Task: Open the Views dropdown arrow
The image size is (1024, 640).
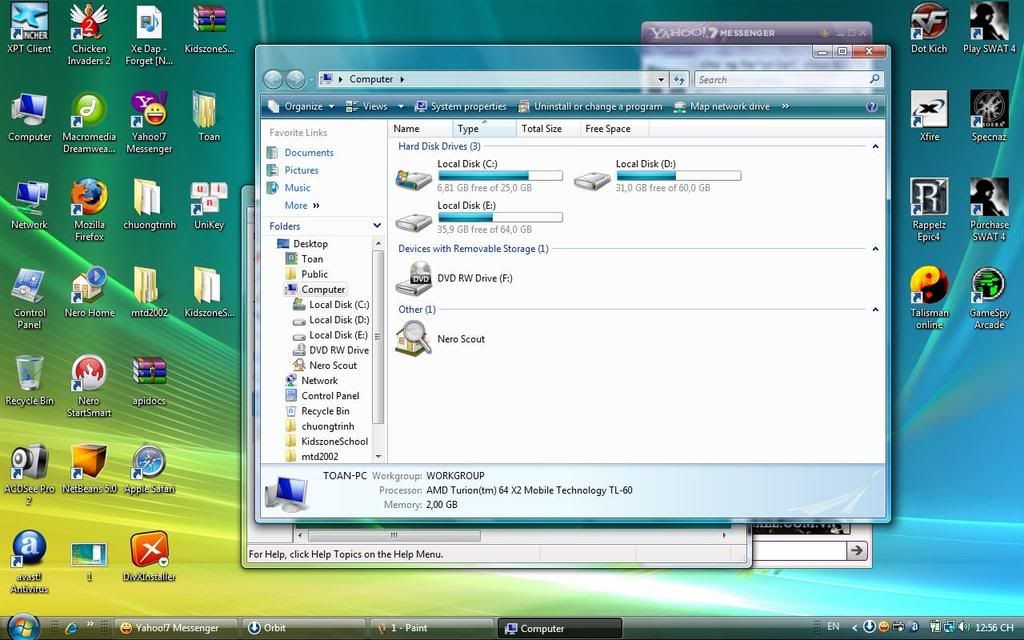Action: (x=400, y=106)
